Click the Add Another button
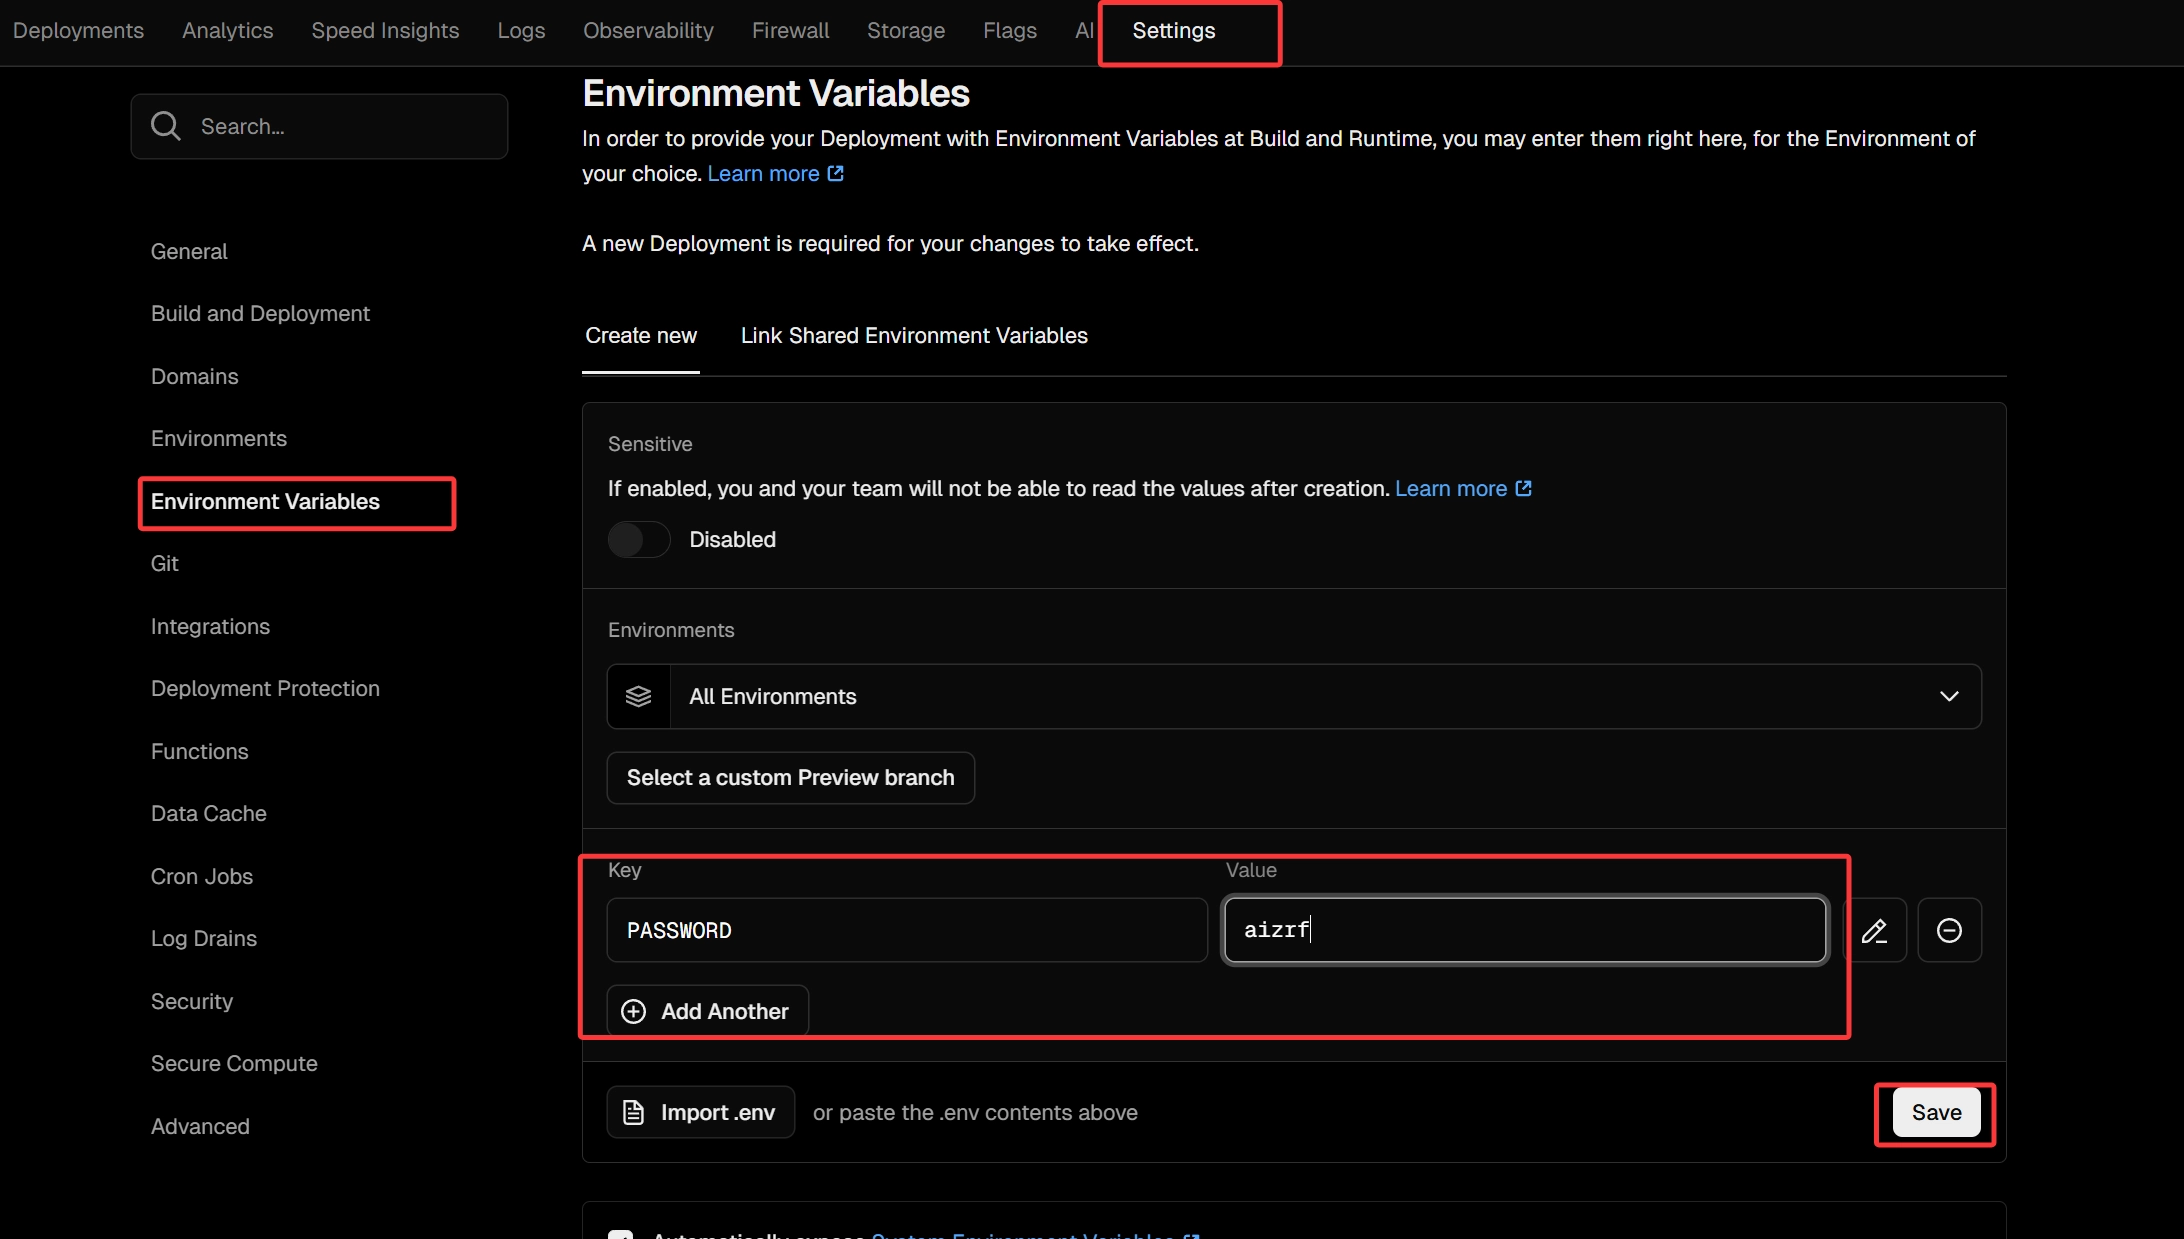This screenshot has height=1239, width=2184. (x=708, y=1012)
